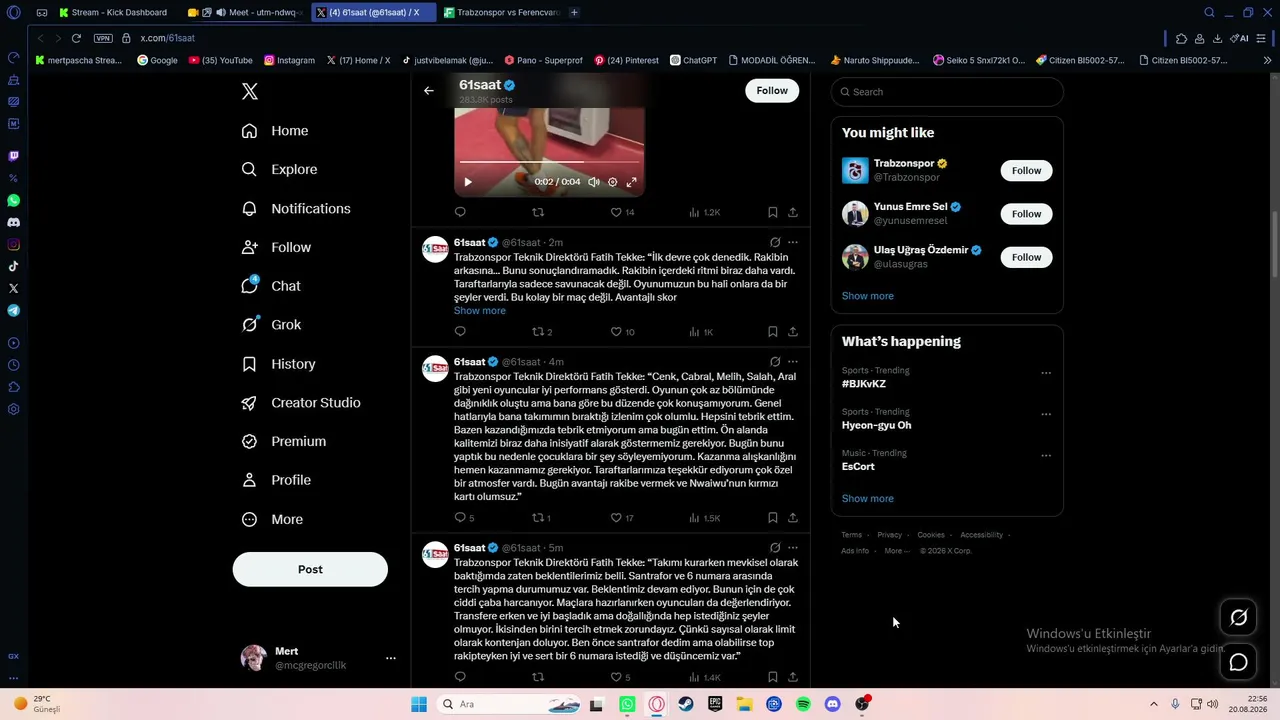Play the video in the top post
This screenshot has height=720, width=1280.
tap(467, 182)
